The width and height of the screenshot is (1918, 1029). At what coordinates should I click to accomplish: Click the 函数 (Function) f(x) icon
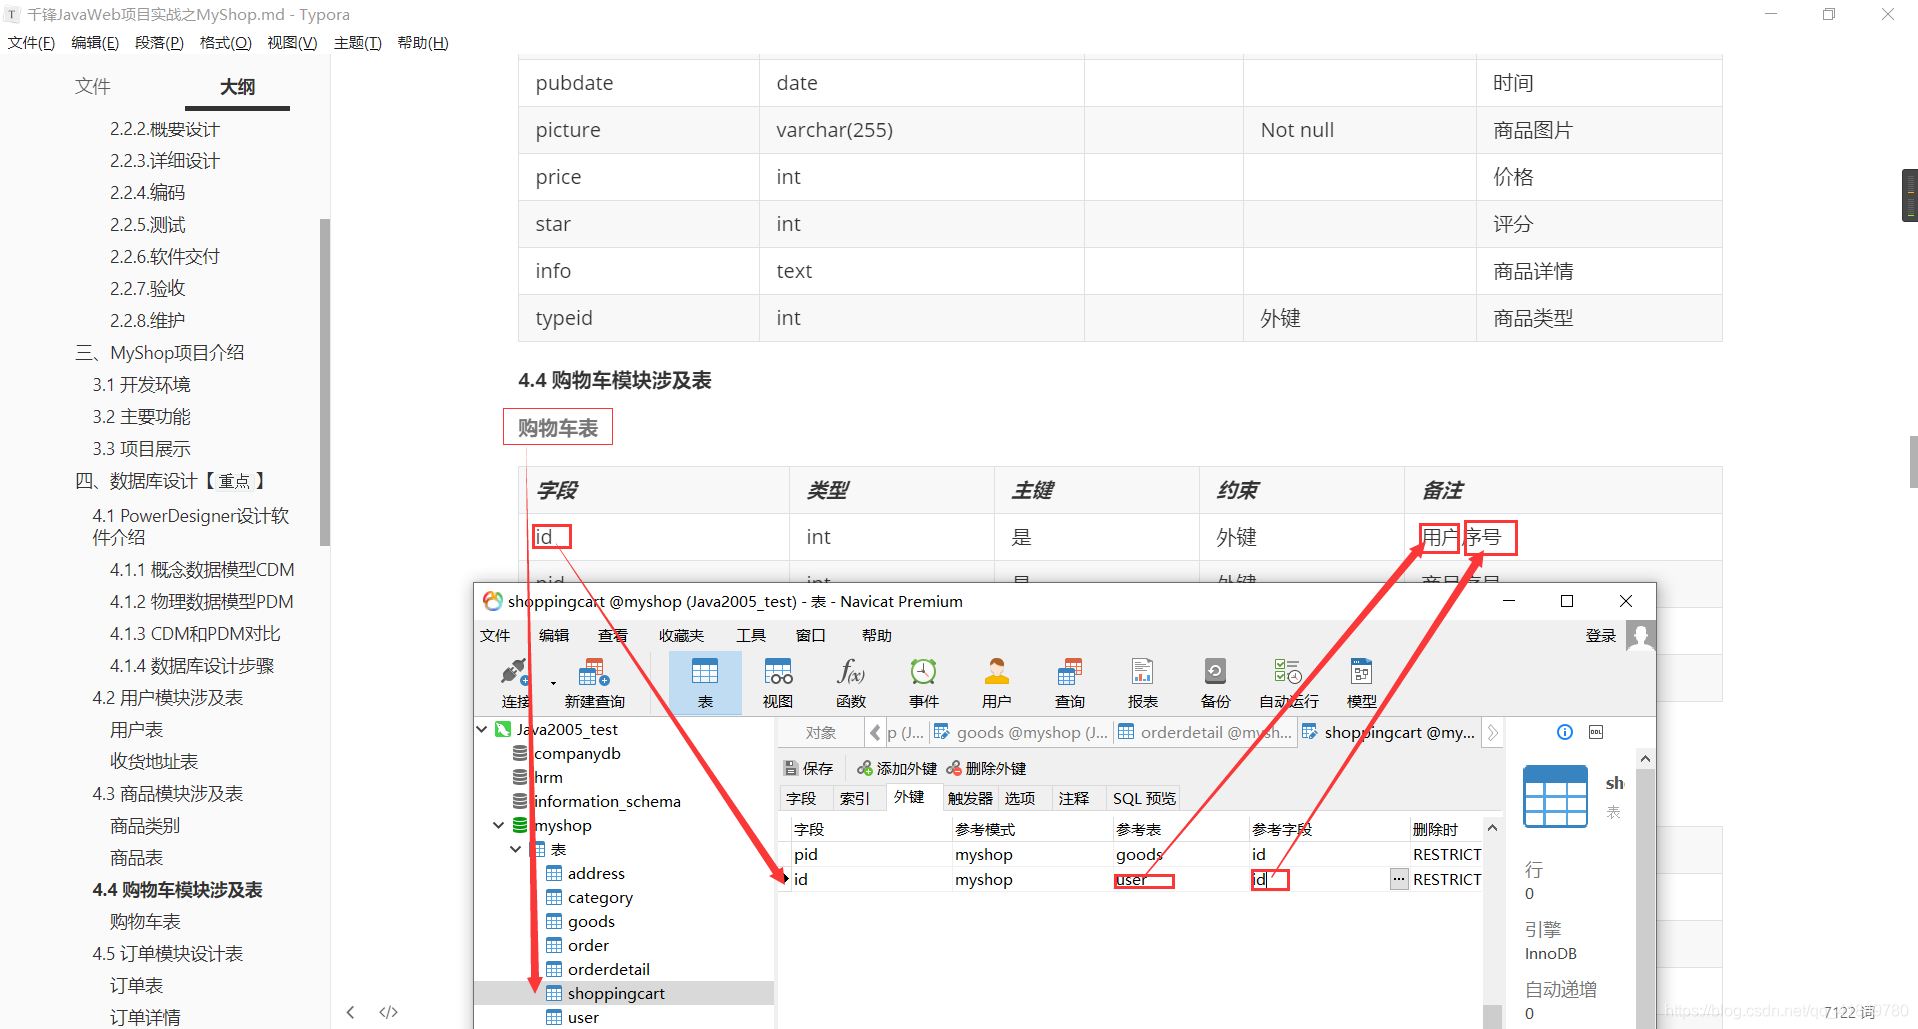tap(851, 683)
